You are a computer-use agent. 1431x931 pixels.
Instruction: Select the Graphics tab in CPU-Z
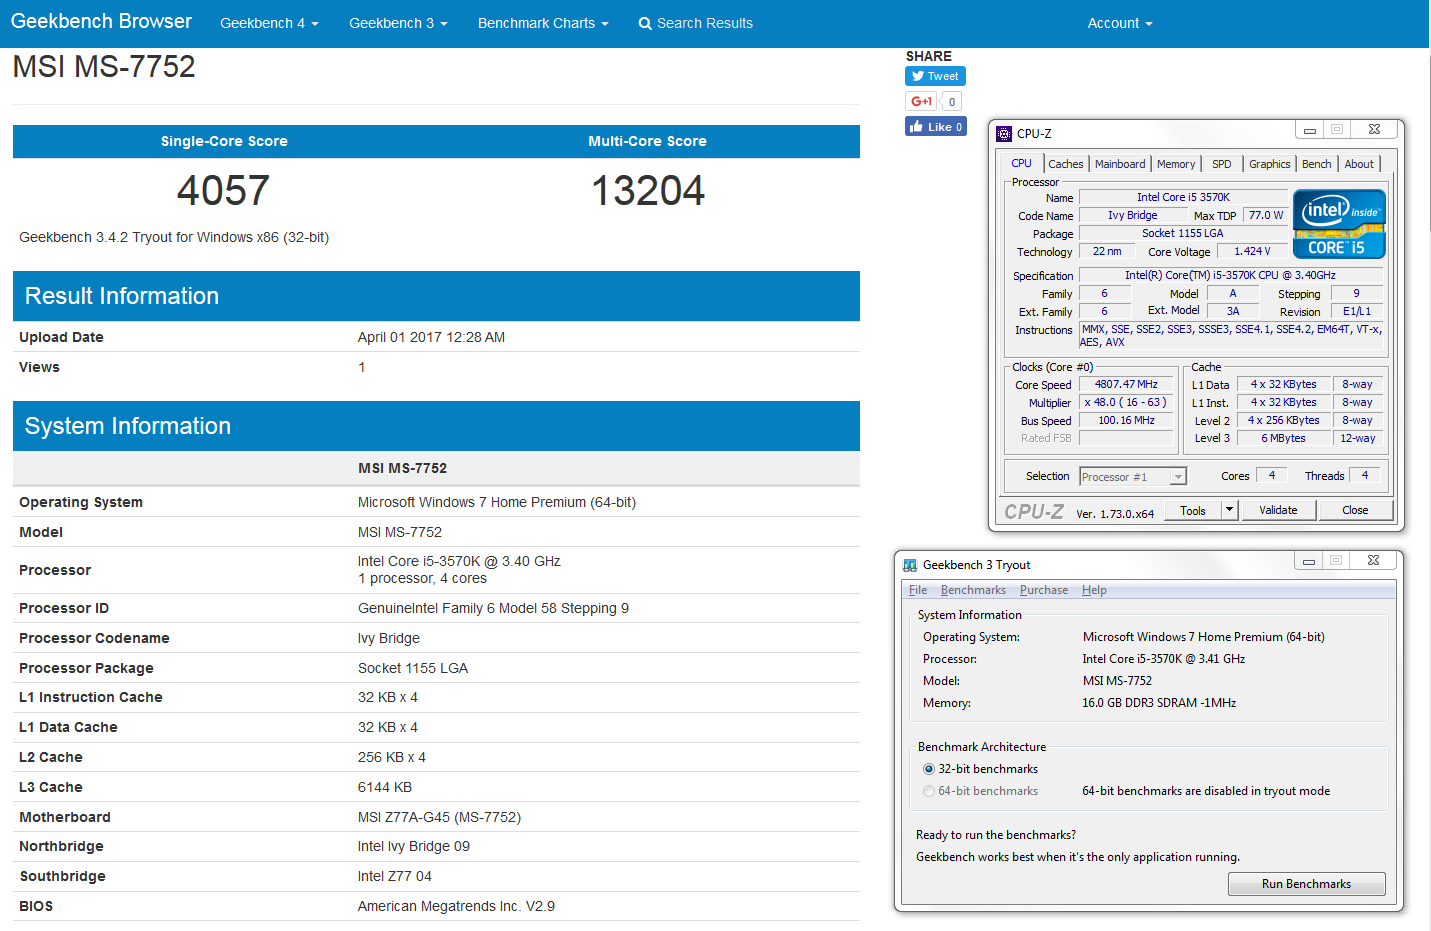pyautogui.click(x=1270, y=164)
